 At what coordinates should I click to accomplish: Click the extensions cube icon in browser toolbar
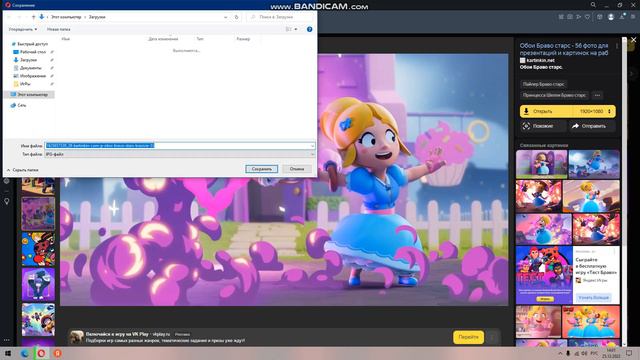click(x=600, y=17)
